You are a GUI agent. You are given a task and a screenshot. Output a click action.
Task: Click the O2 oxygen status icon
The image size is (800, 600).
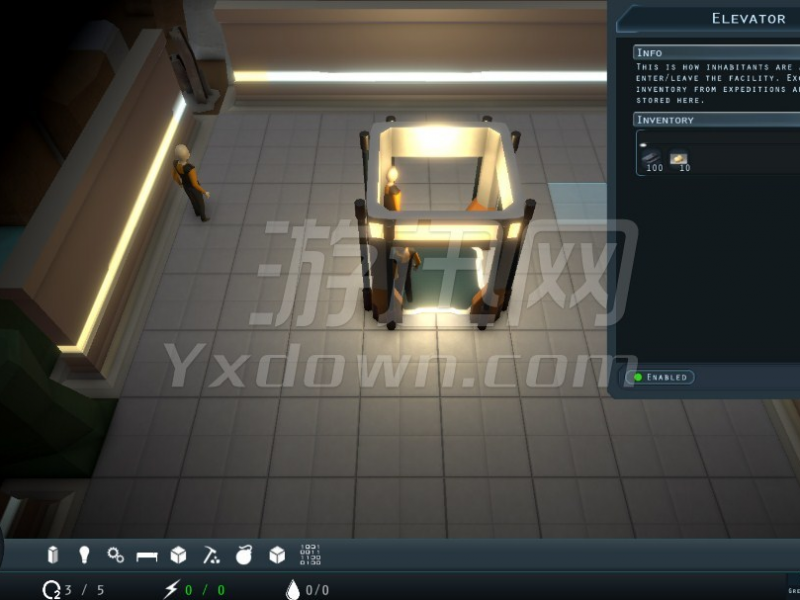52,590
